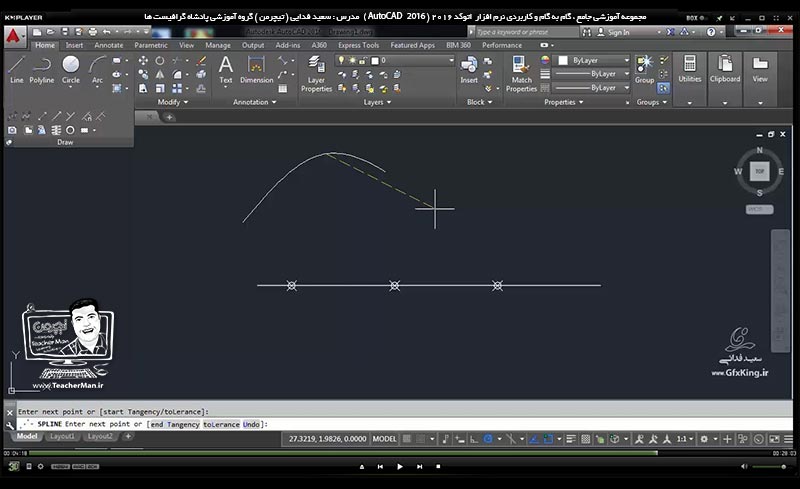Select the Text tool
Image resolution: width=800 pixels, height=489 pixels.
point(226,70)
